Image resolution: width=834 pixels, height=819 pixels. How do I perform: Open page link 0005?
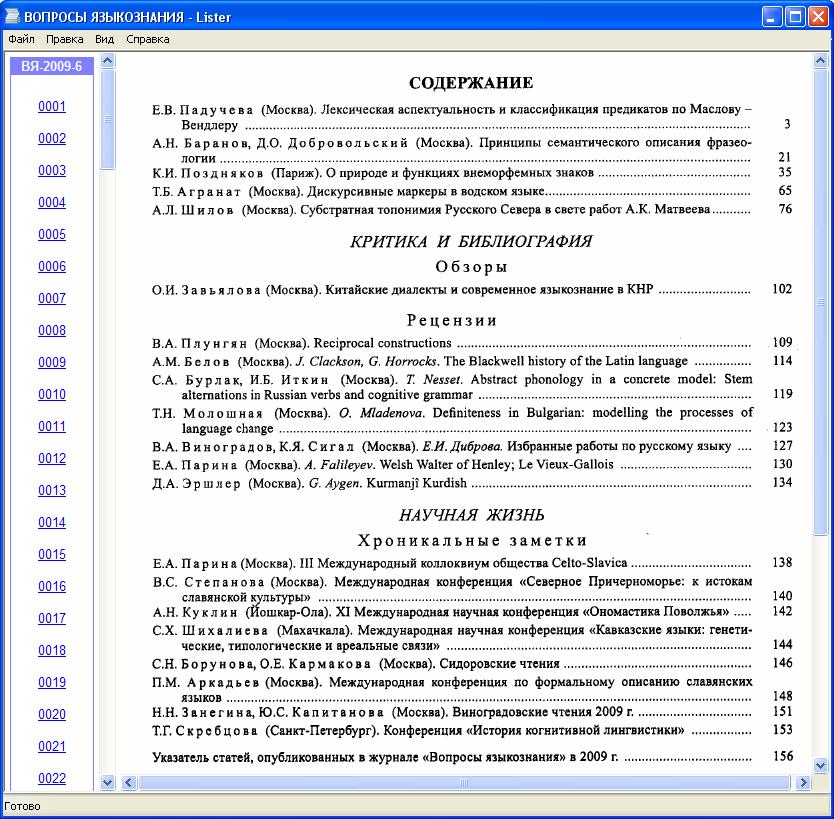52,235
